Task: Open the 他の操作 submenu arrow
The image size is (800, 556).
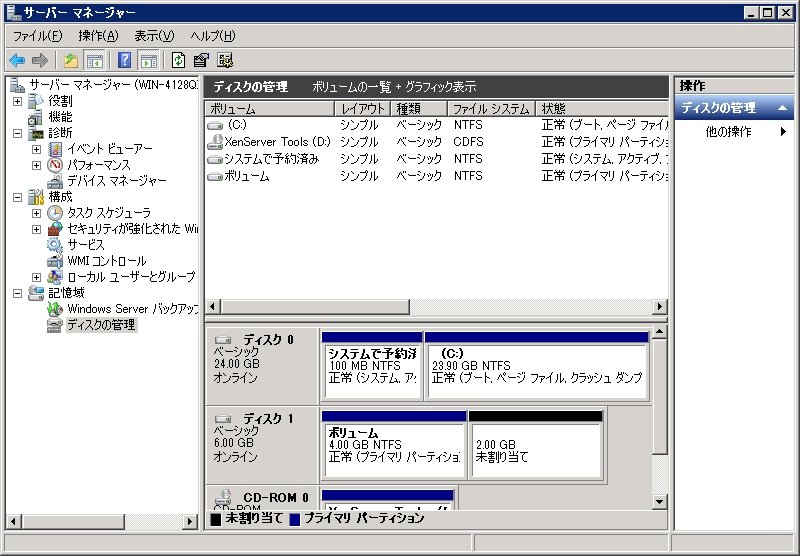Action: click(783, 132)
